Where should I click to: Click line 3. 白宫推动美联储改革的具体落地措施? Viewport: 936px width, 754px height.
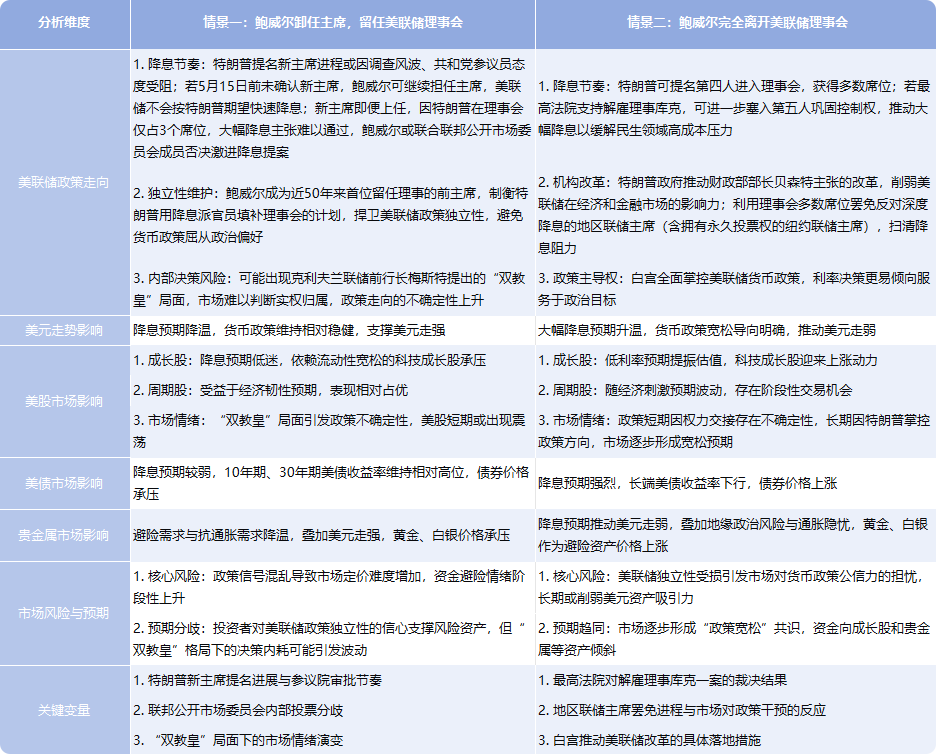[649, 740]
